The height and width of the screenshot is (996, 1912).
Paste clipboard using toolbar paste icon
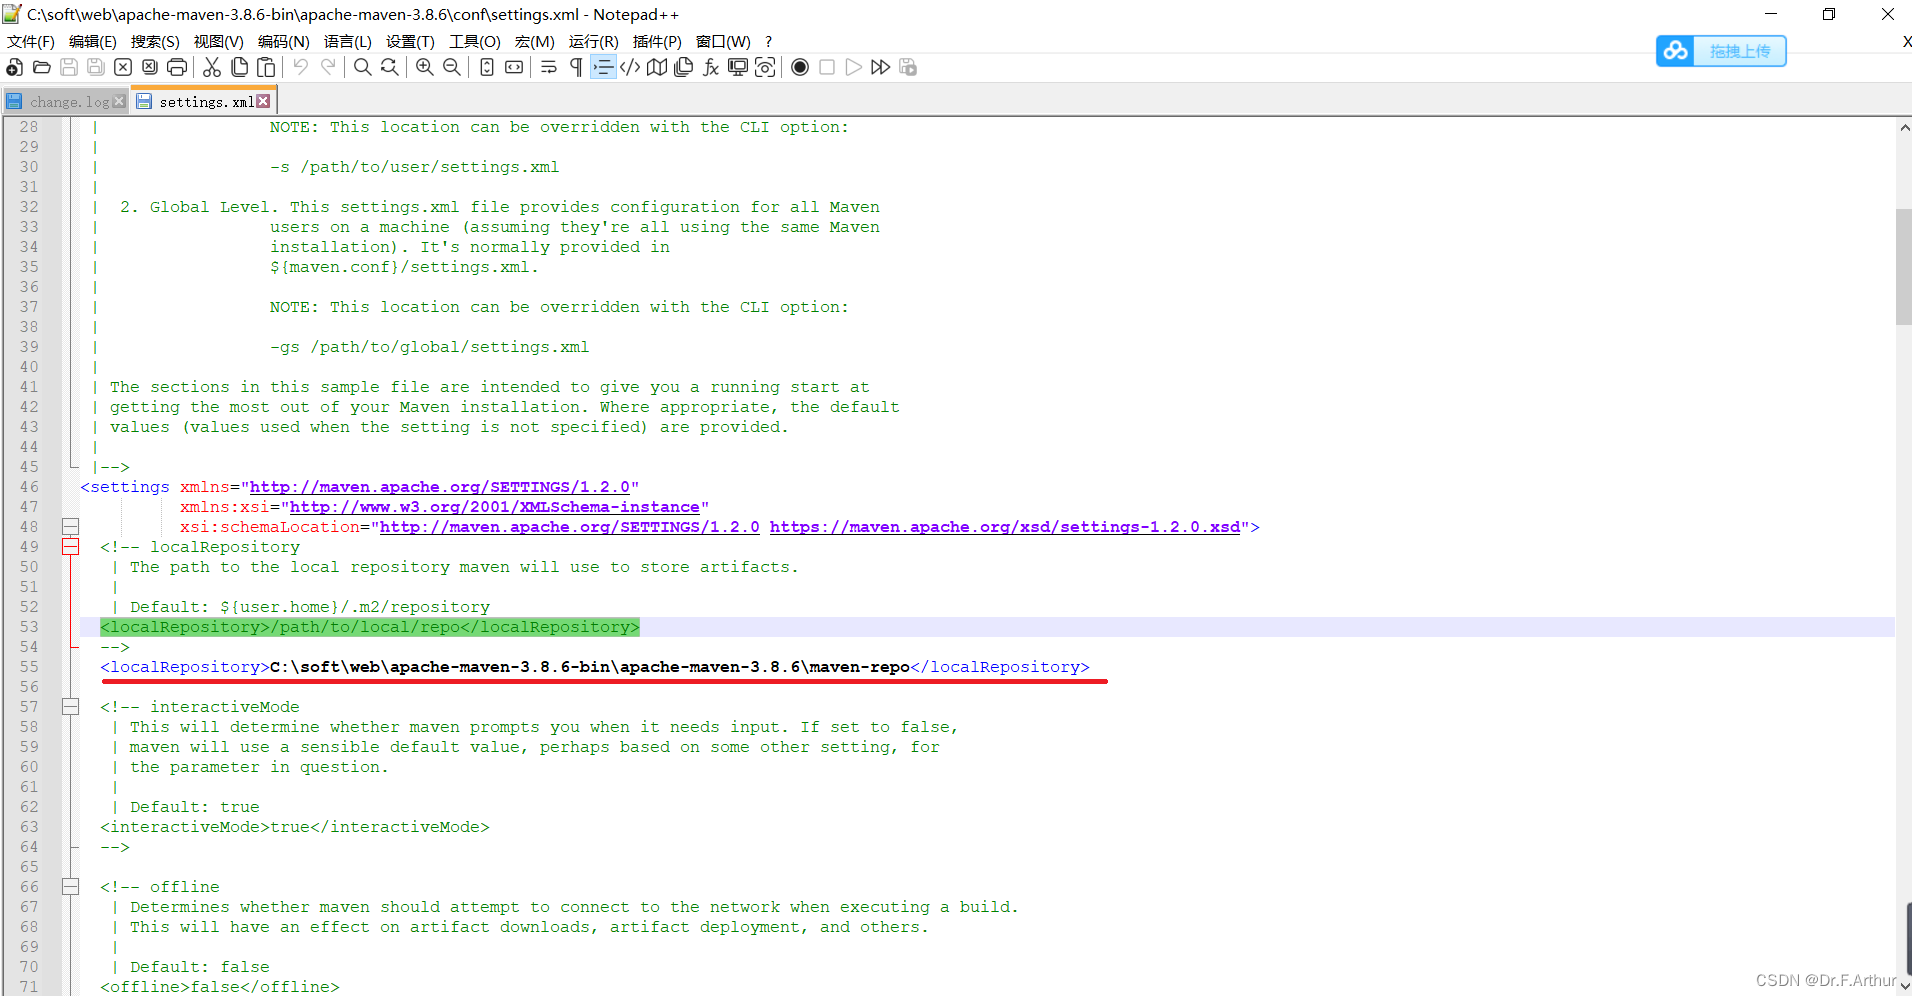pyautogui.click(x=266, y=67)
